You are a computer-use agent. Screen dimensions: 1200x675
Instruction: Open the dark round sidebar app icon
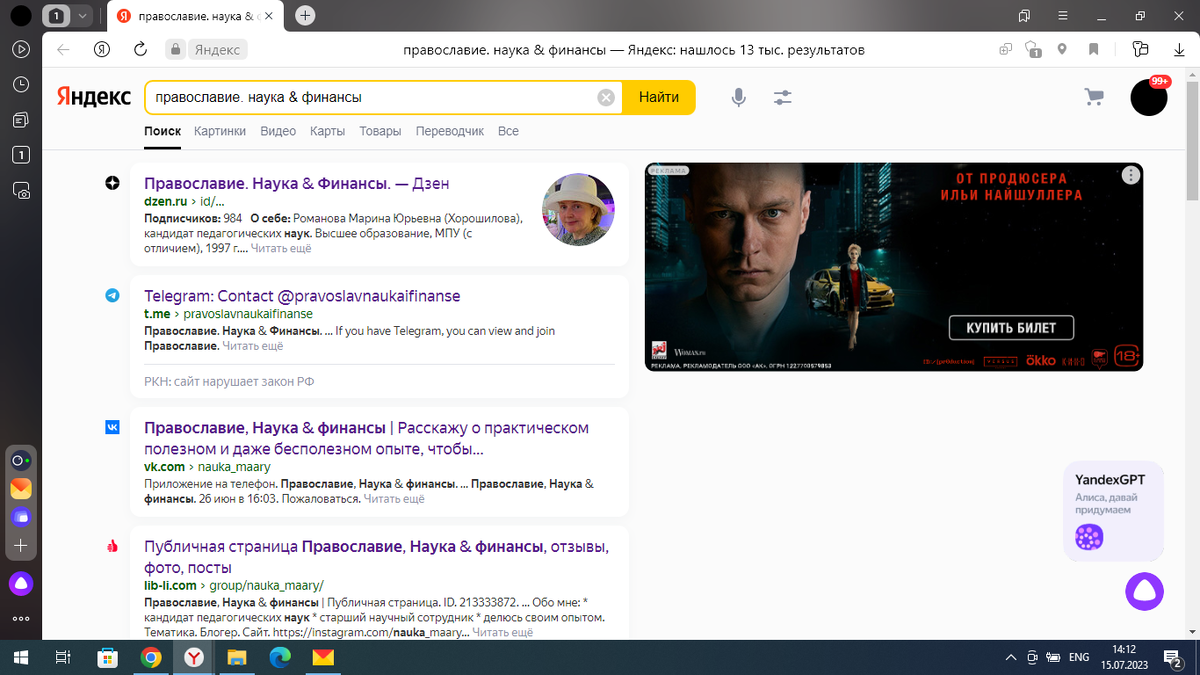(x=21, y=461)
